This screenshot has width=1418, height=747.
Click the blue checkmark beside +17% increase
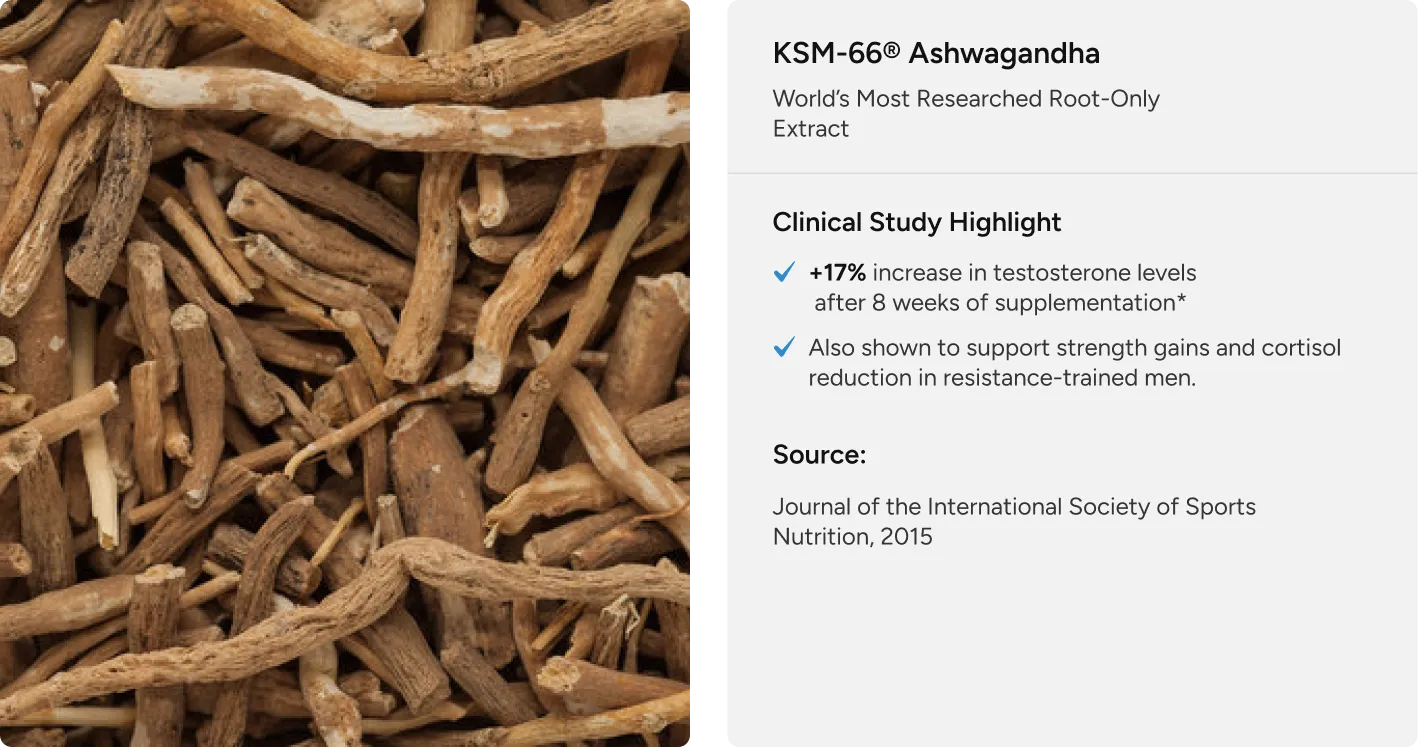pos(785,272)
